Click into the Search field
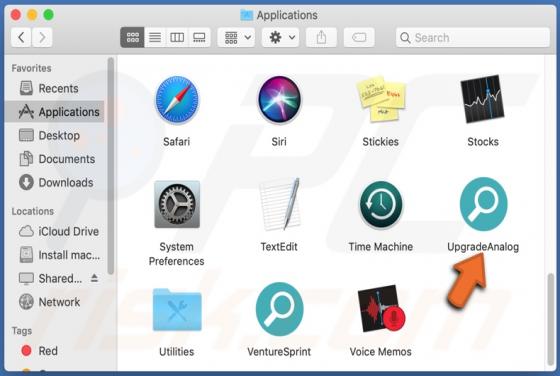The width and height of the screenshot is (560, 376). 473,37
